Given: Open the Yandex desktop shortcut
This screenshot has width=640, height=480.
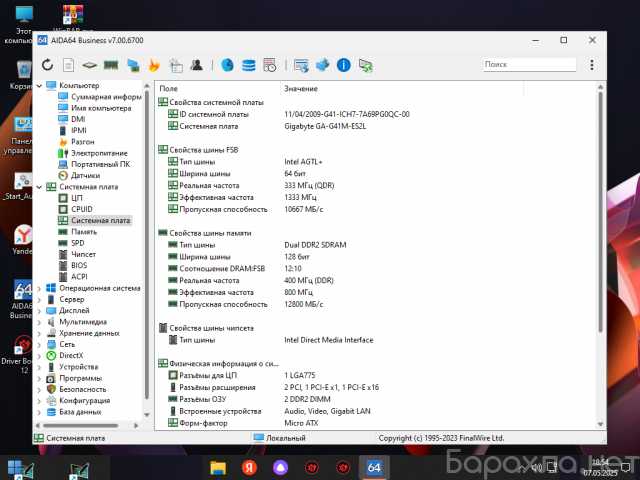Looking at the screenshot, I should (22, 240).
